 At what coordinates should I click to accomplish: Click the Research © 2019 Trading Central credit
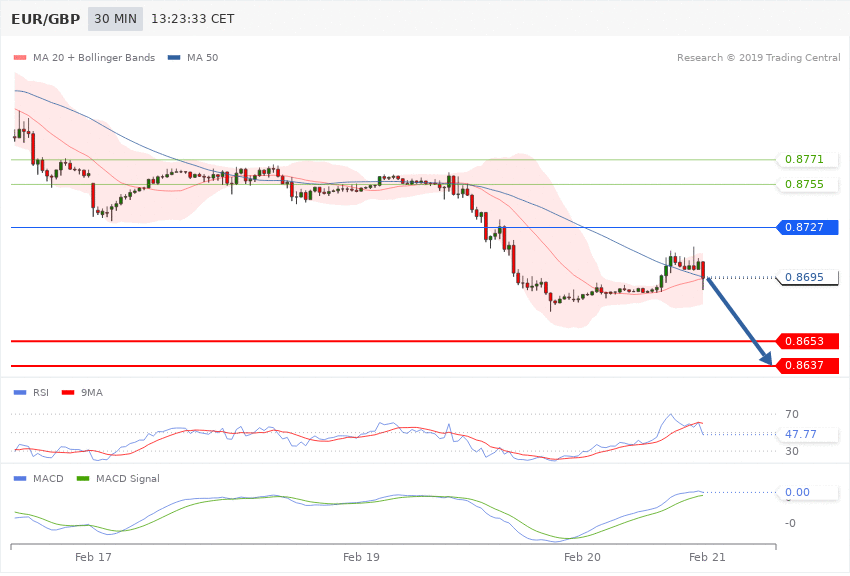pyautogui.click(x=758, y=57)
